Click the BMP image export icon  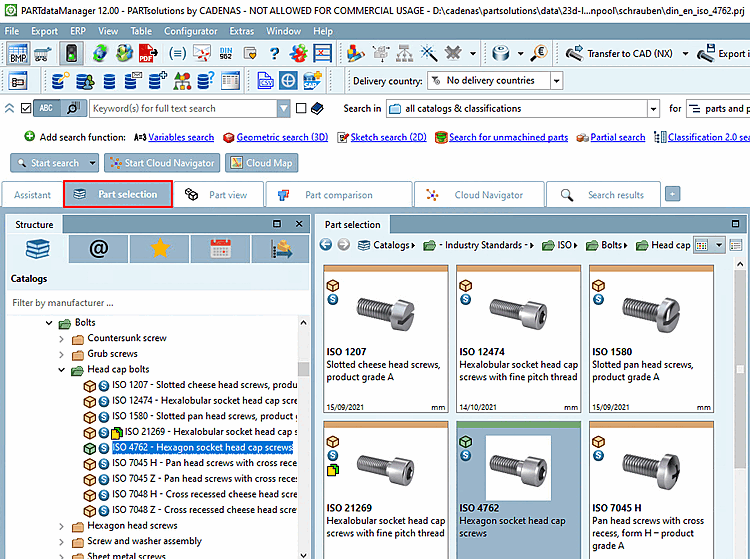pyautogui.click(x=18, y=54)
